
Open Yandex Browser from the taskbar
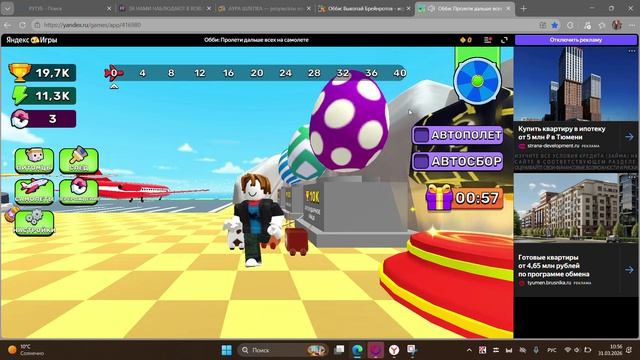[x=394, y=350]
